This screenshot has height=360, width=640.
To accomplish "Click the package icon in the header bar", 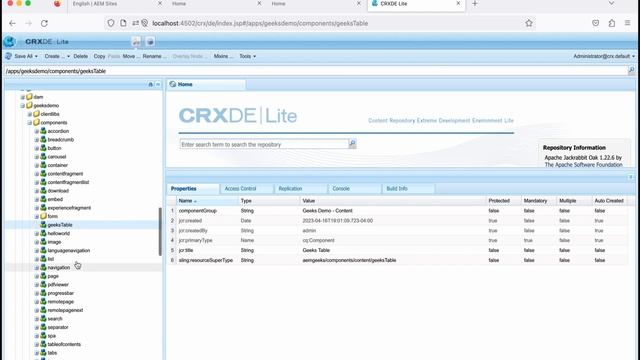I will (150, 42).
